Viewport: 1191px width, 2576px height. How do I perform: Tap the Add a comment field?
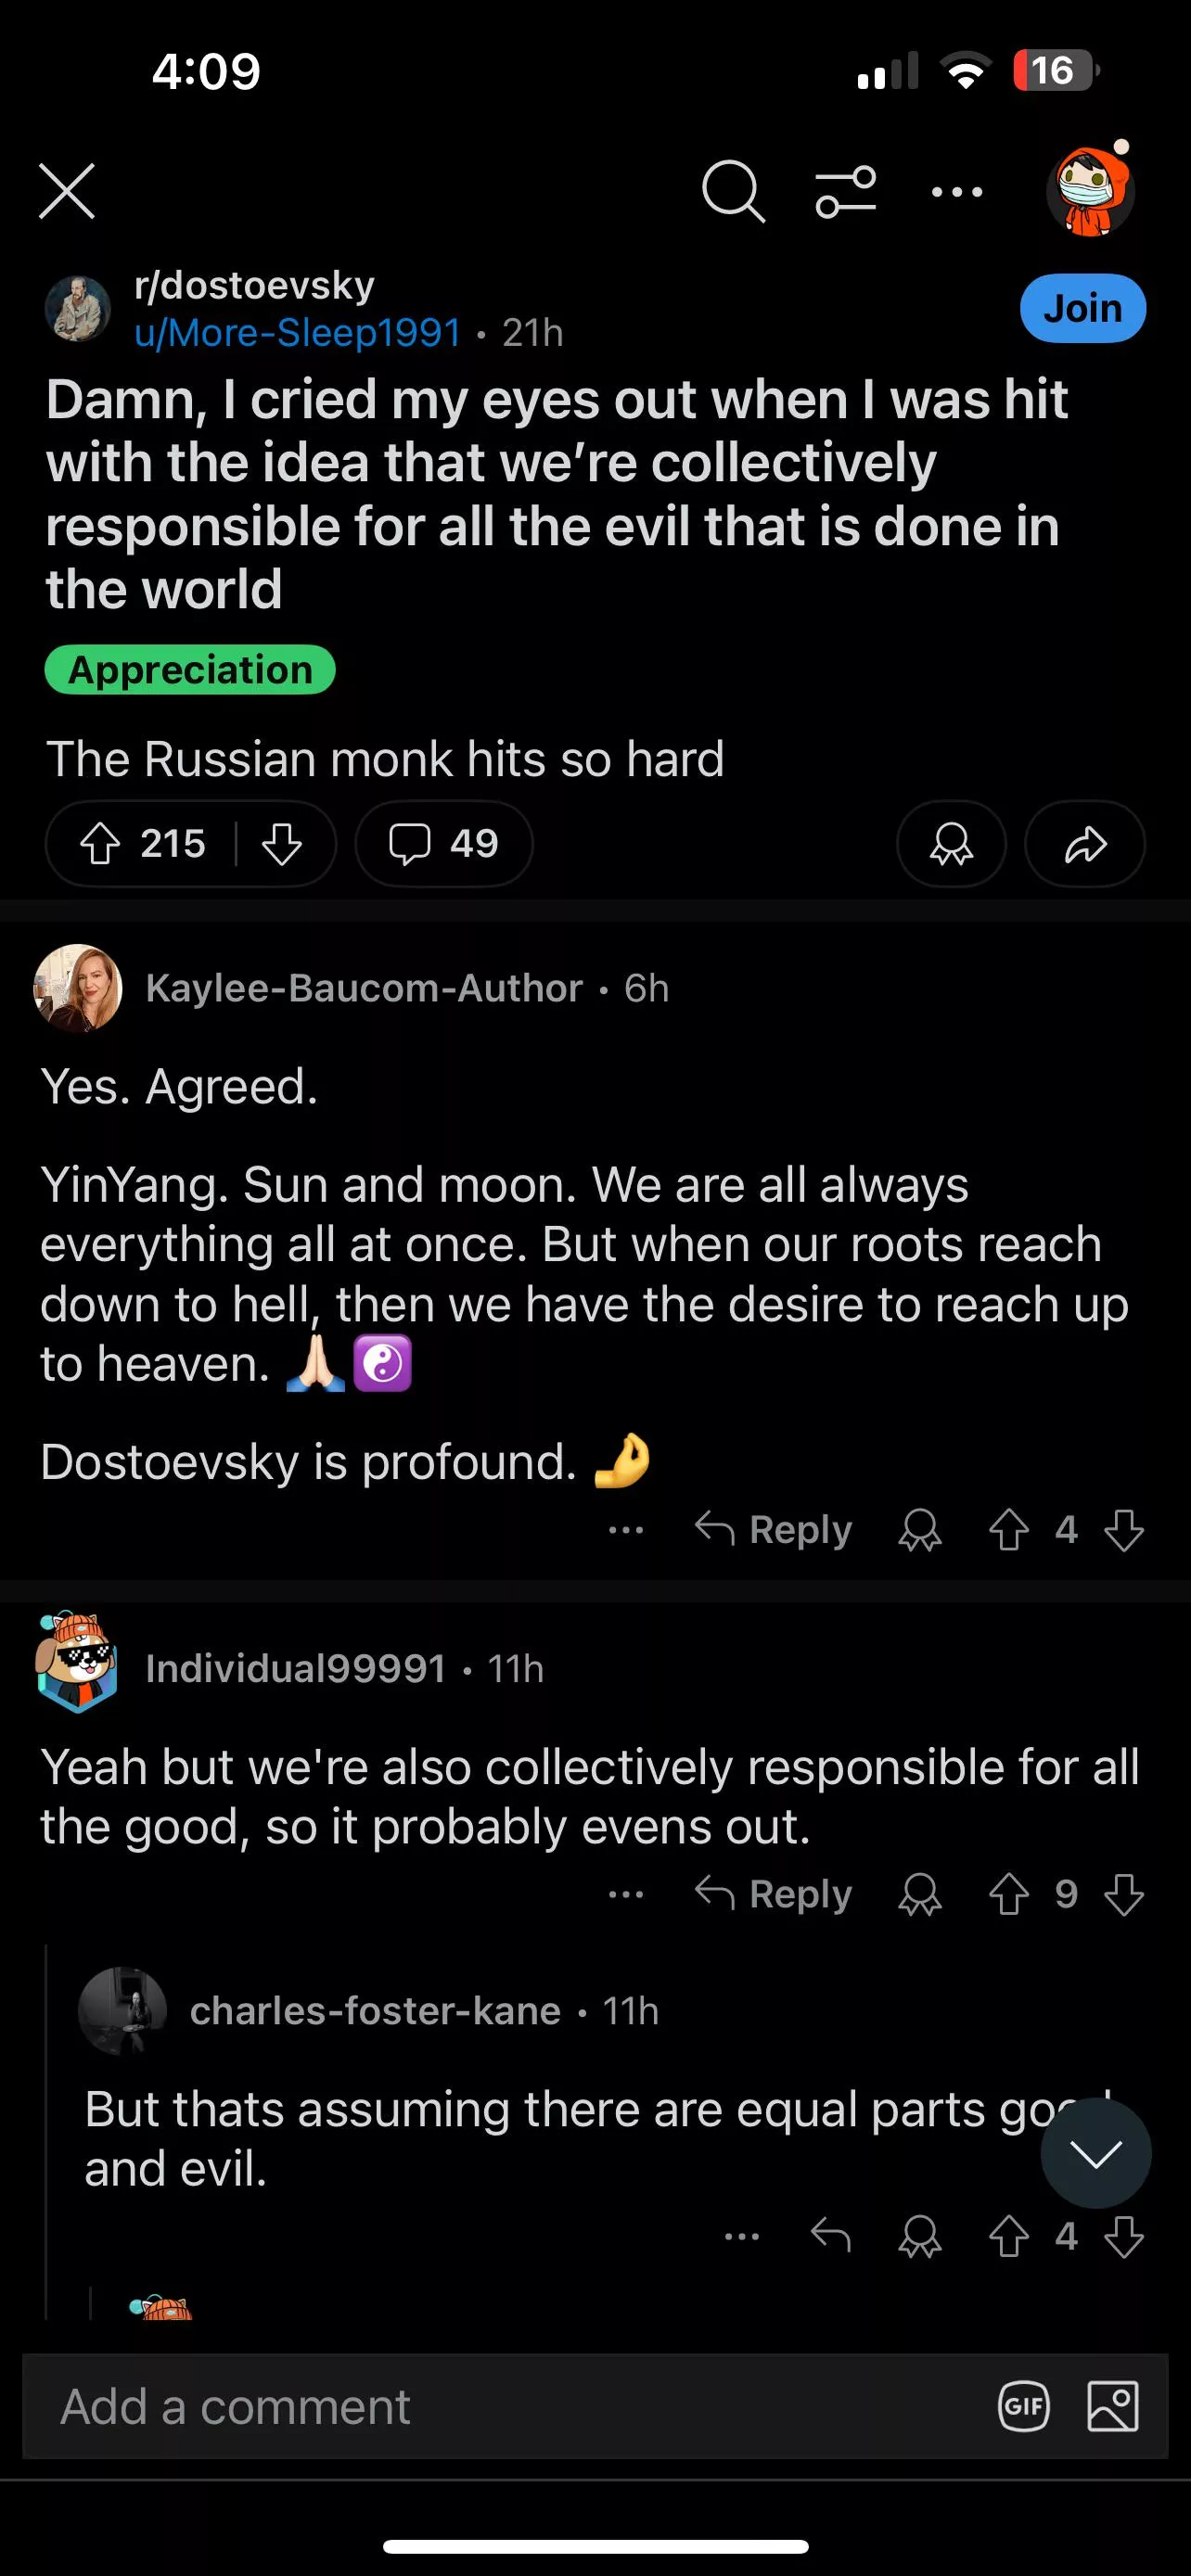pos(500,2406)
